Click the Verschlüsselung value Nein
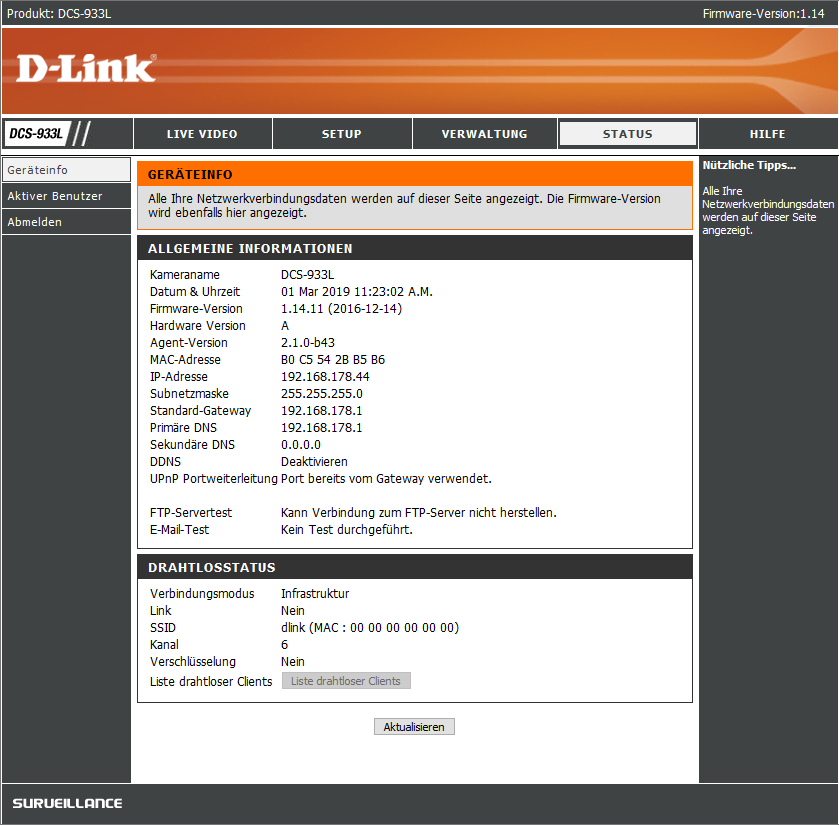Image resolution: width=839 pixels, height=825 pixels. pos(293,662)
